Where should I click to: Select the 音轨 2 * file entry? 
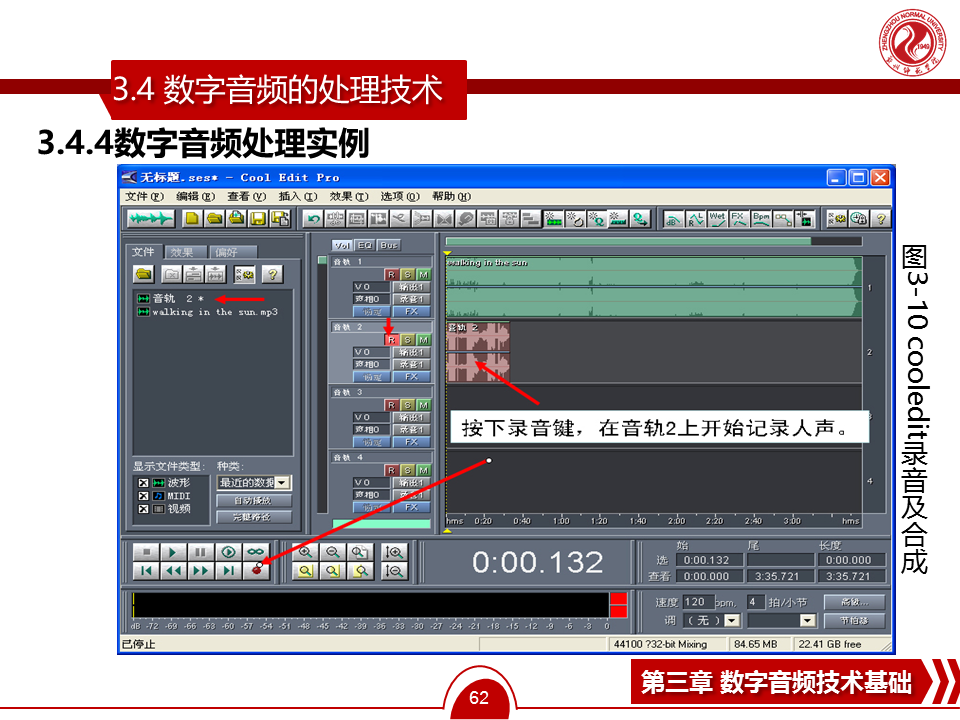(x=171, y=298)
